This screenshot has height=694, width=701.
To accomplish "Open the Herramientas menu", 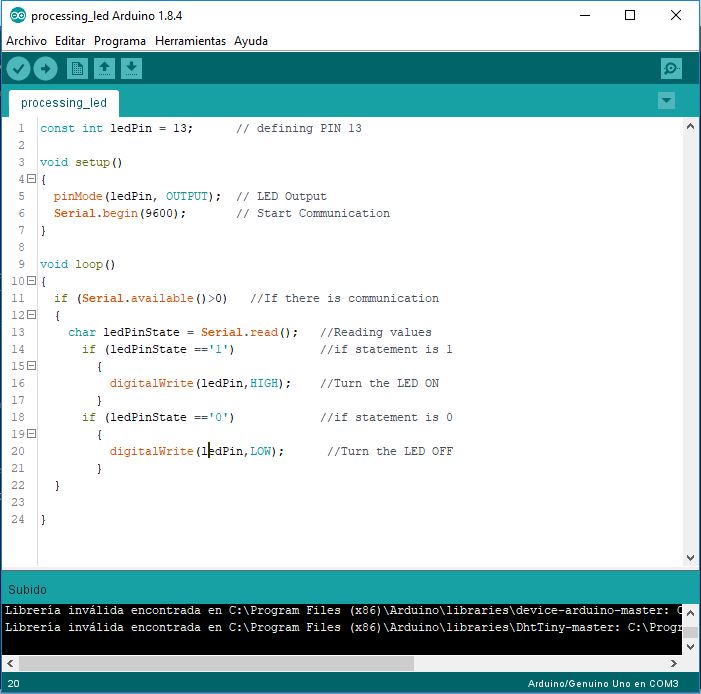I will (190, 41).
